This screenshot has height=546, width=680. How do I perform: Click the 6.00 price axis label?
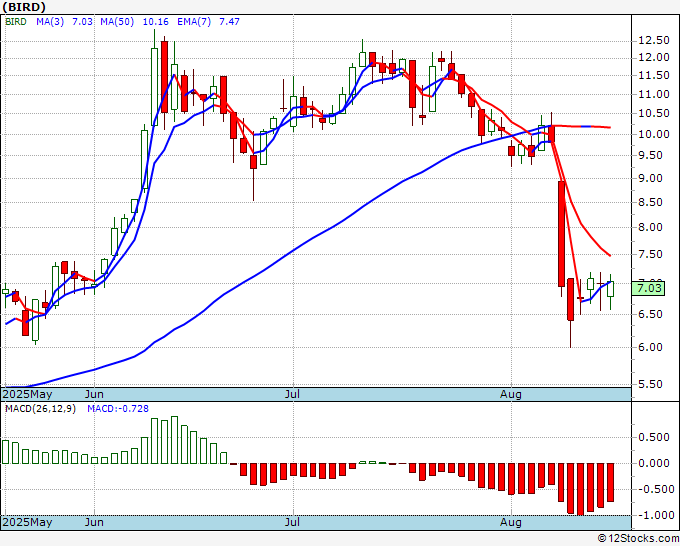point(650,347)
